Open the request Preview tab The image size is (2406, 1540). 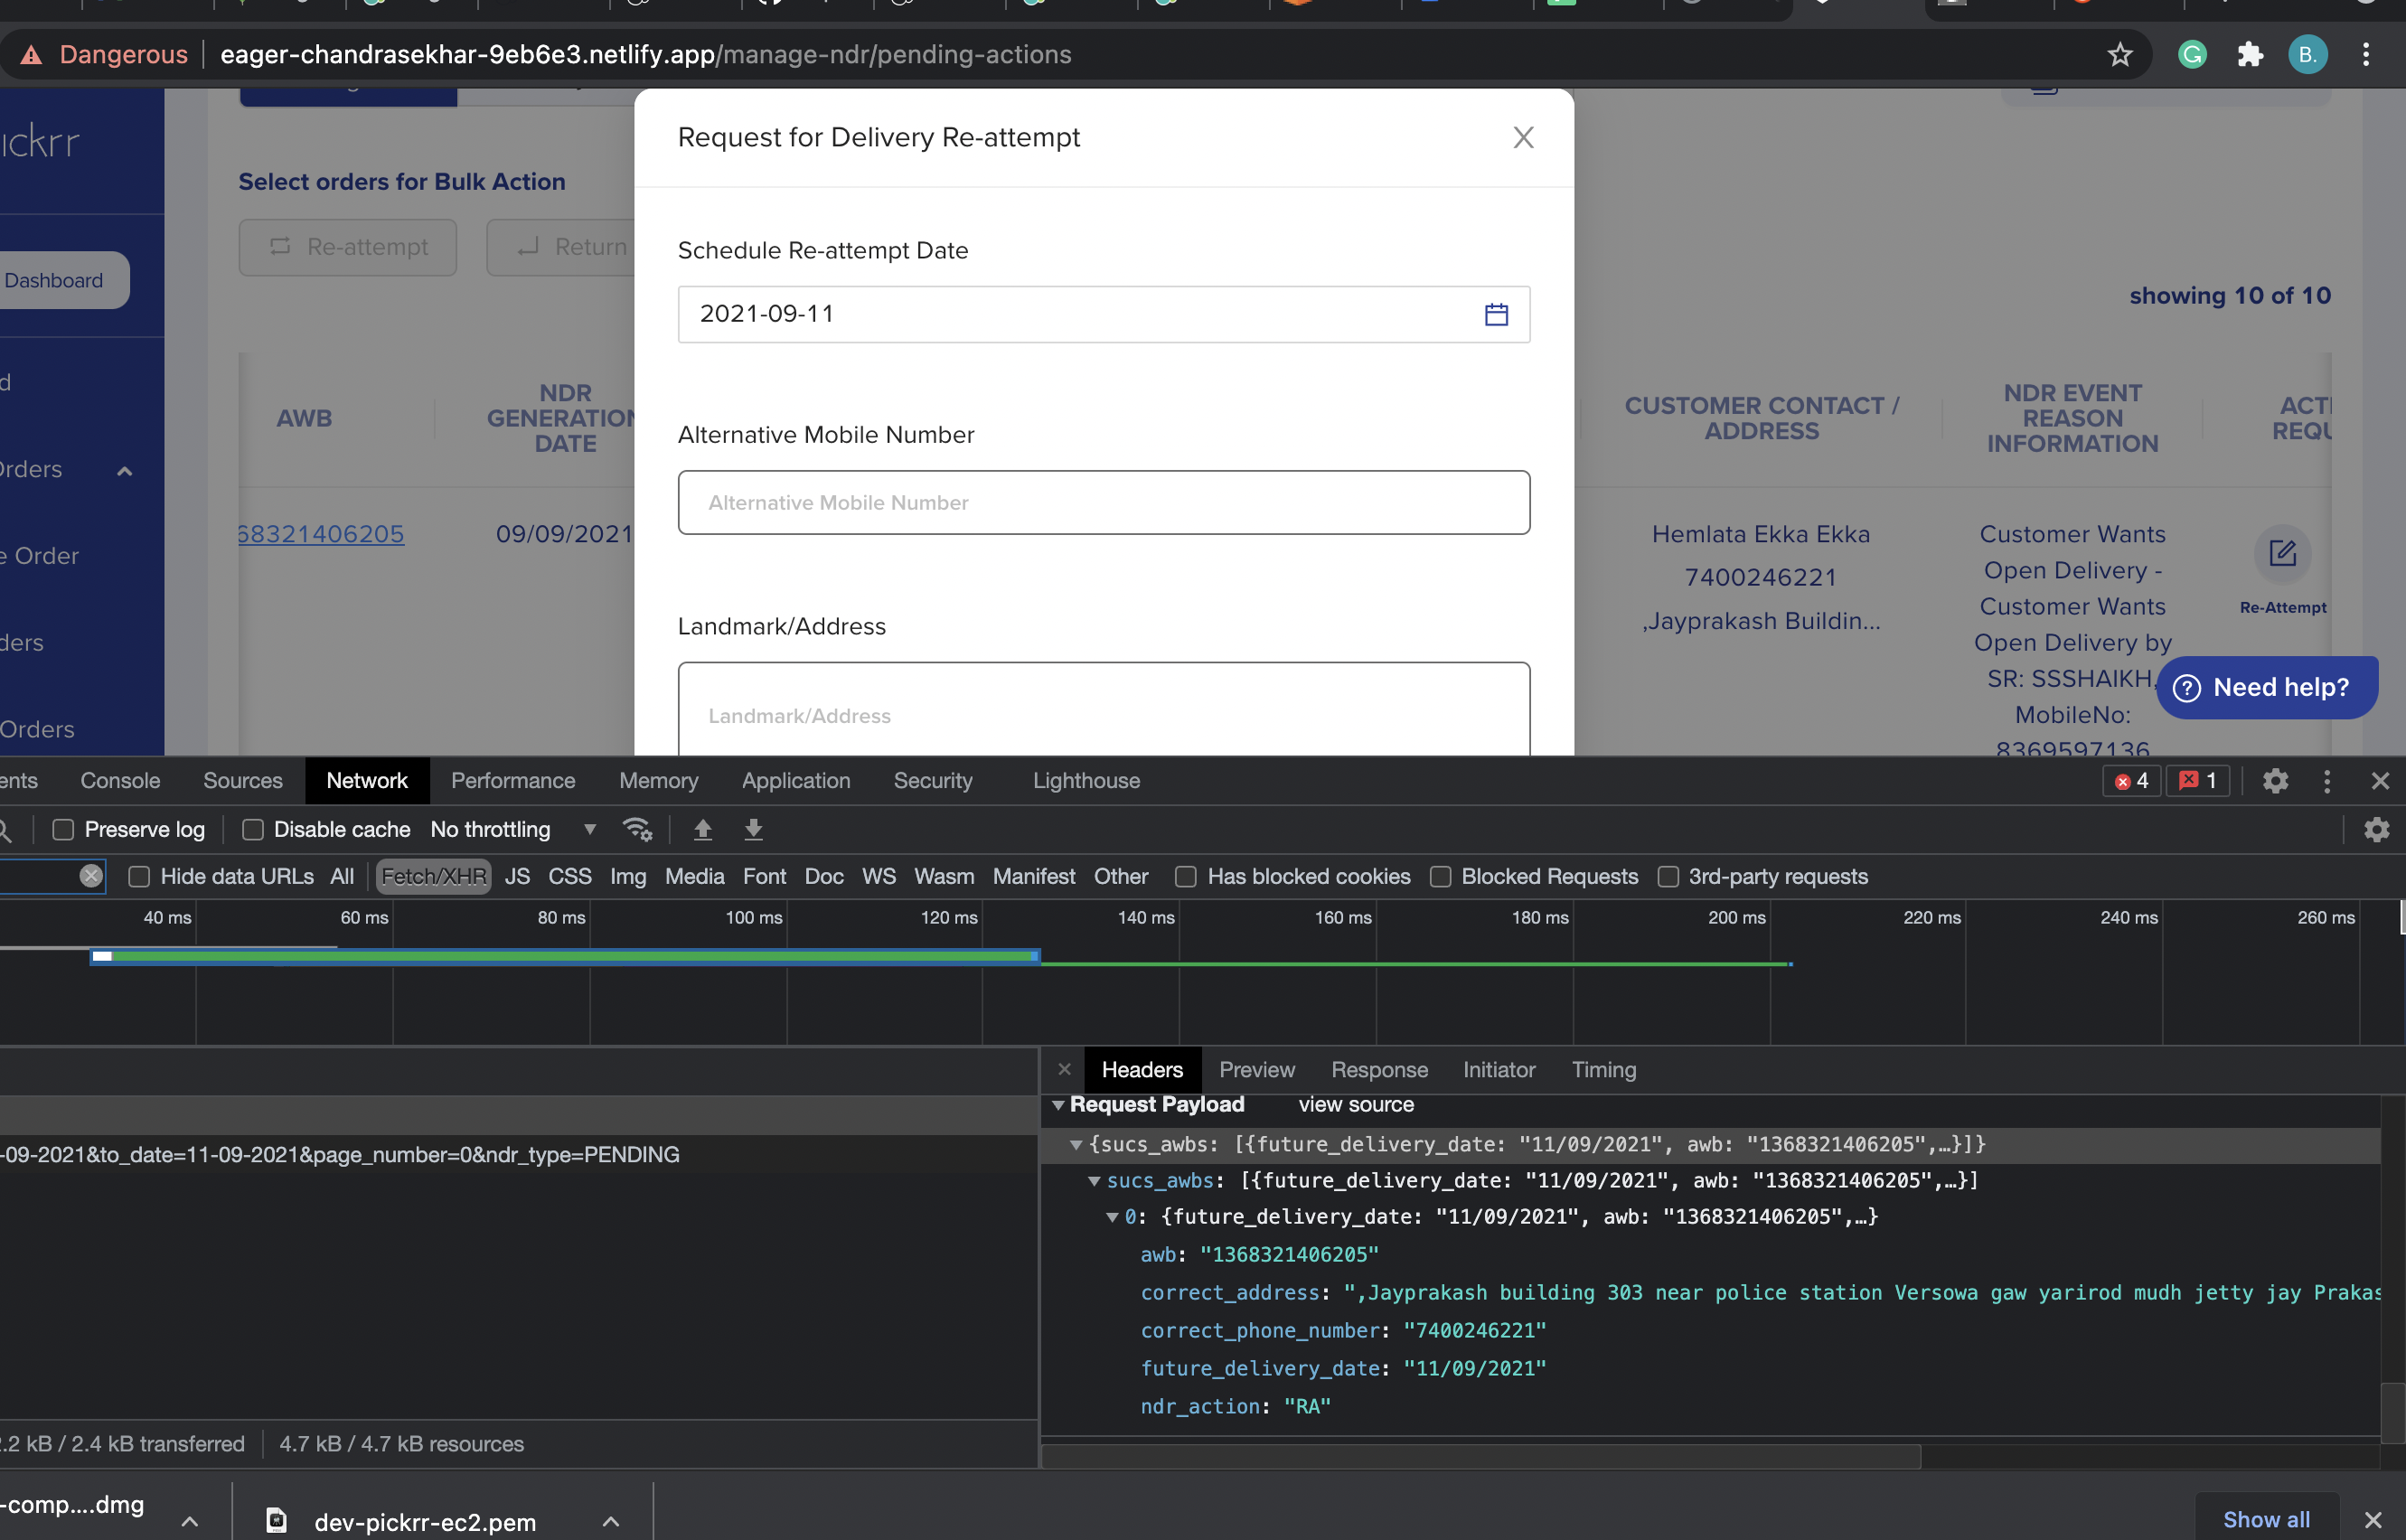point(1257,1070)
